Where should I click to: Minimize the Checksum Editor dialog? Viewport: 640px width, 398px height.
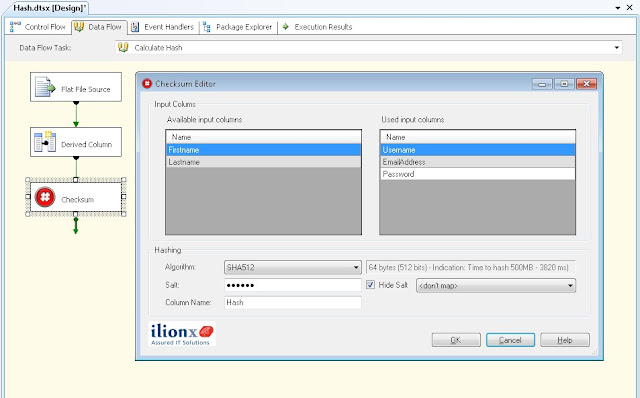point(542,84)
